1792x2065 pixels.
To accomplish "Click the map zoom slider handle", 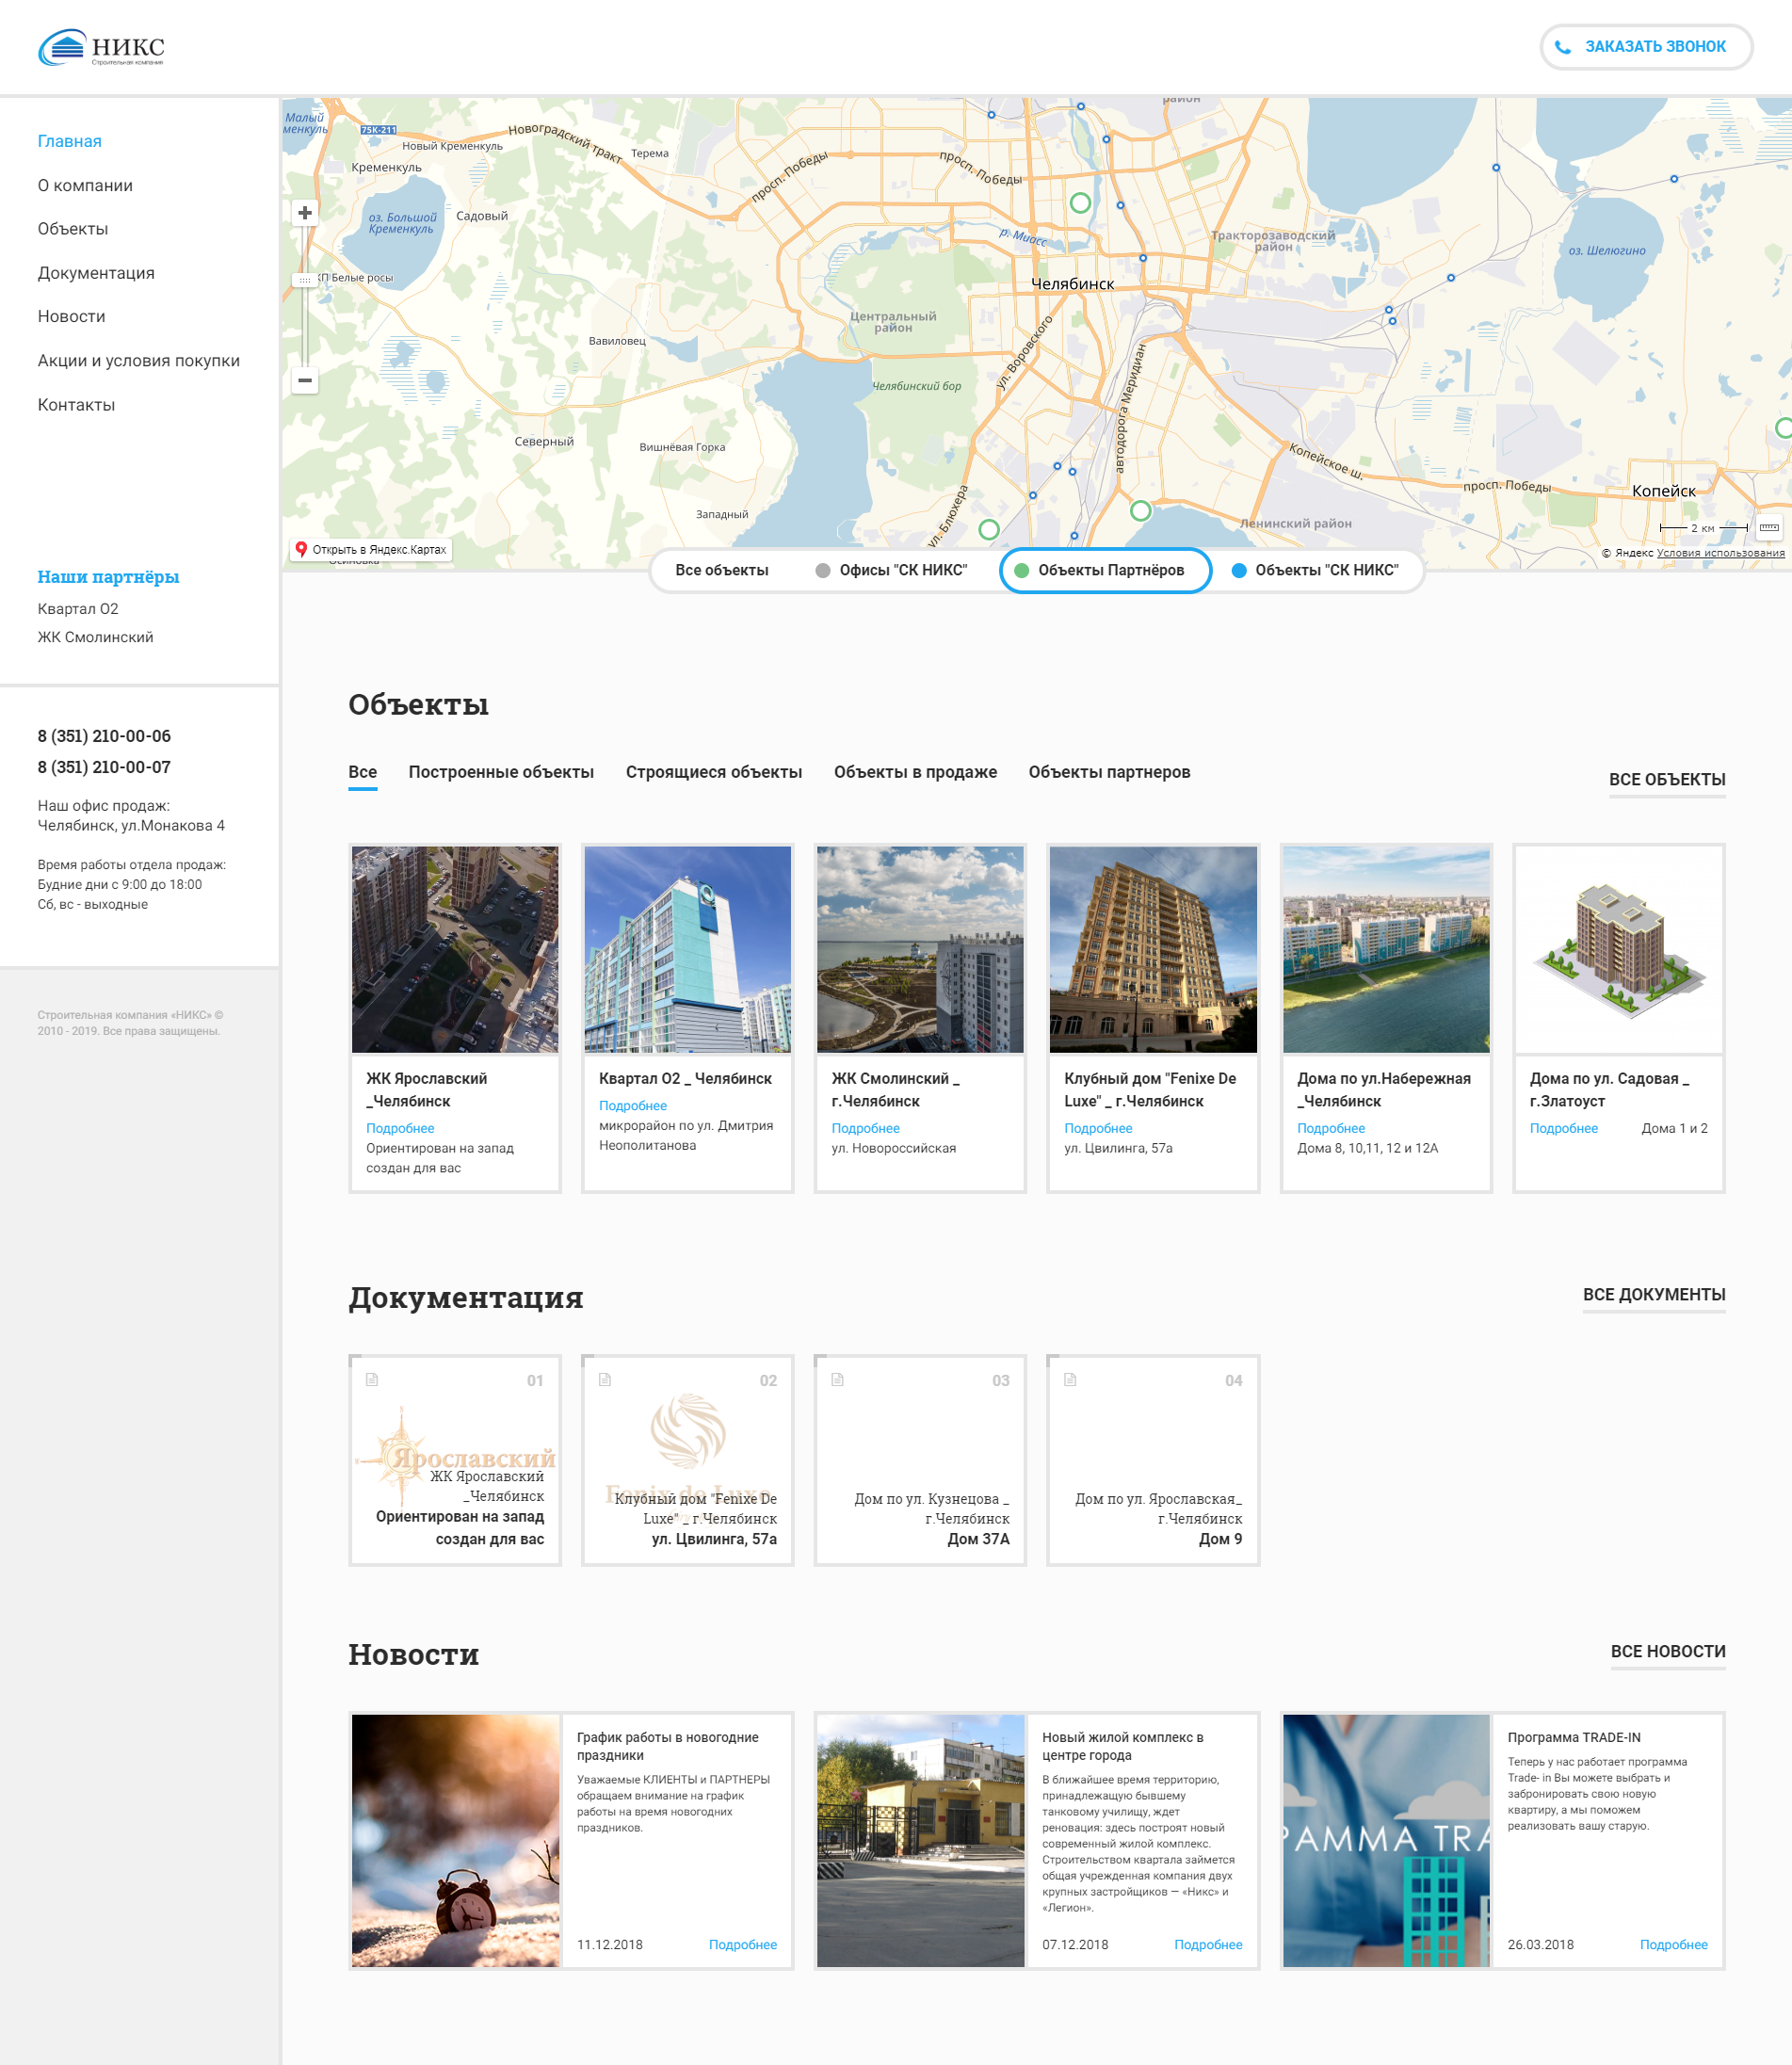I will (305, 280).
